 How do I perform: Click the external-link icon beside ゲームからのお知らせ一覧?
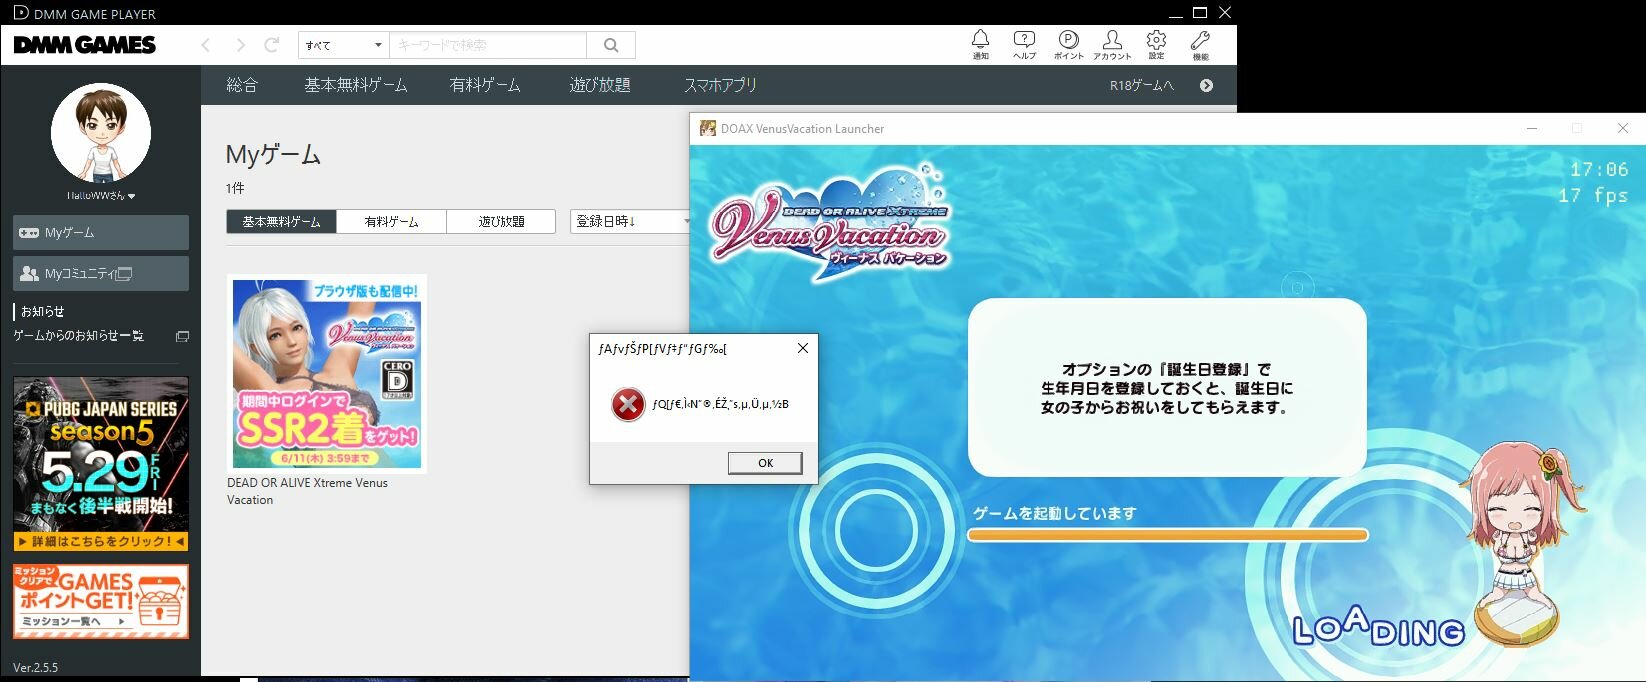(182, 336)
